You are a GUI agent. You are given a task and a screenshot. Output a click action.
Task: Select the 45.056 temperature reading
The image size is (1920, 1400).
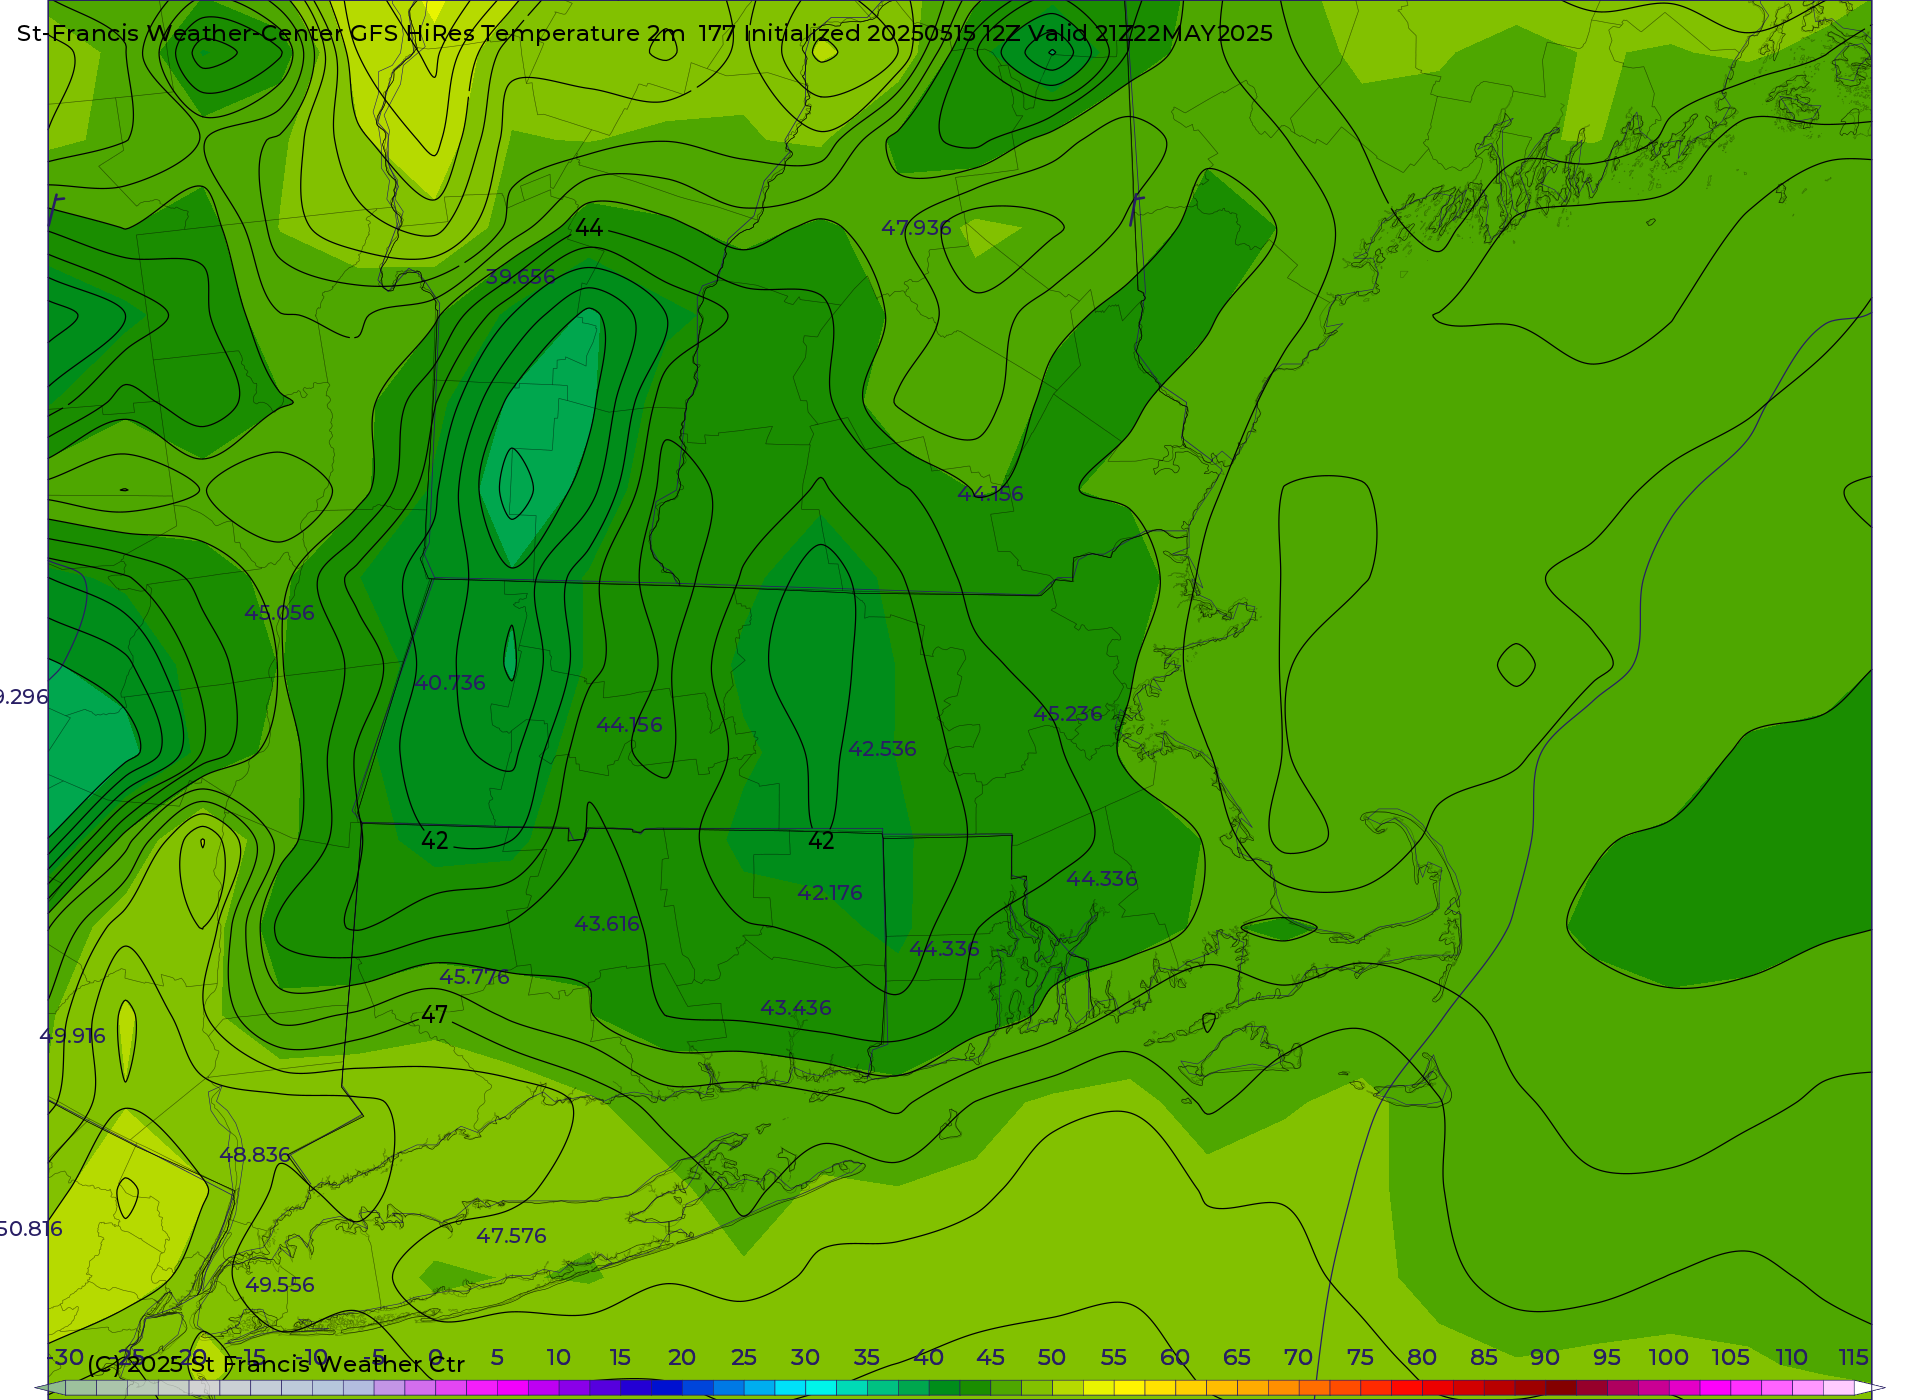coord(279,613)
